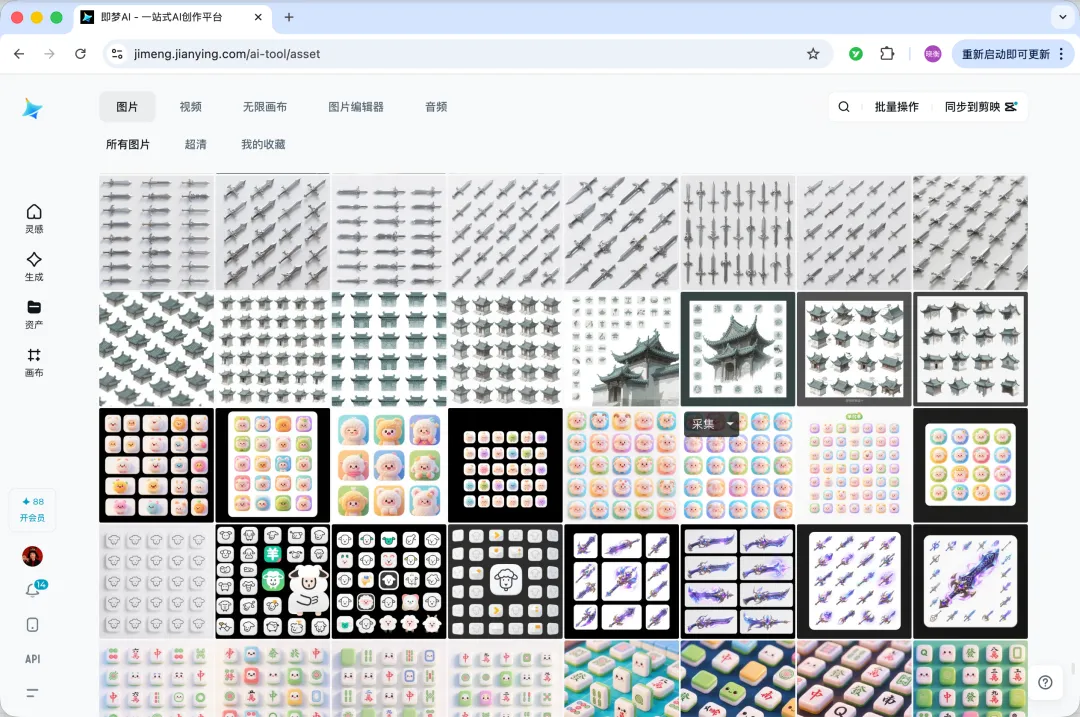1080x717 pixels.
Task: Reload the page with the refresh icon
Action: point(81,54)
